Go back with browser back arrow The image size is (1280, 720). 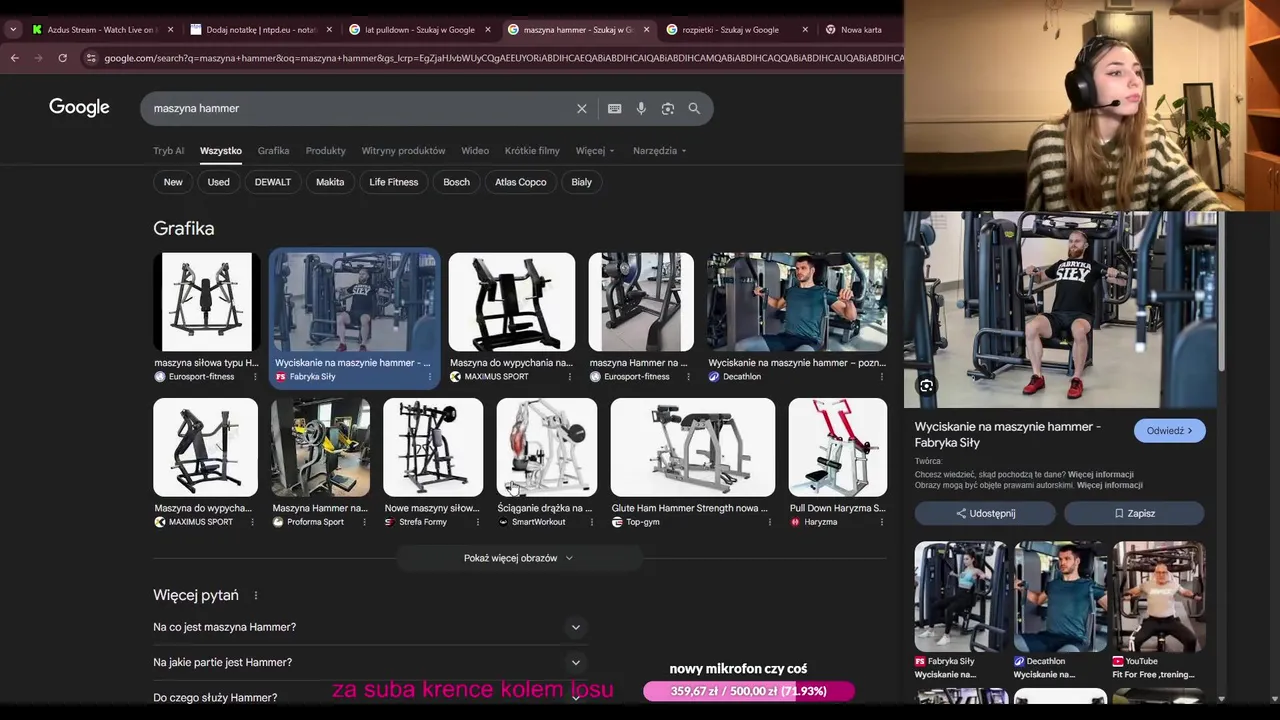pyautogui.click(x=14, y=58)
